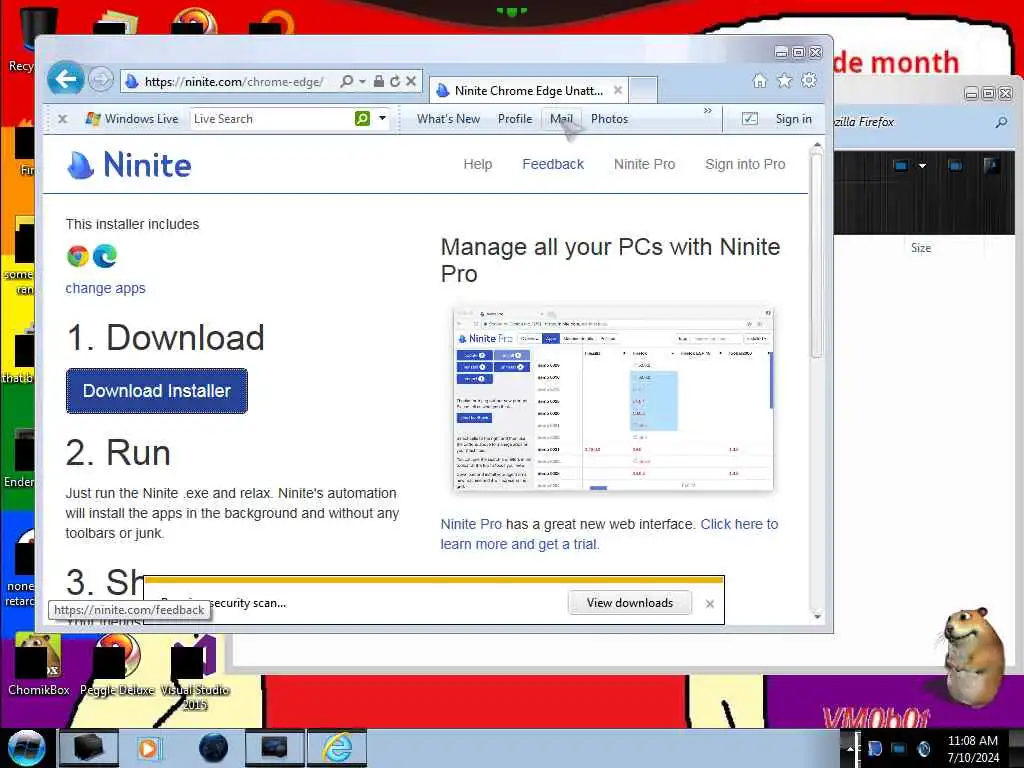The width and height of the screenshot is (1024, 768).
Task: Refresh the Ninite page
Action: (x=394, y=81)
